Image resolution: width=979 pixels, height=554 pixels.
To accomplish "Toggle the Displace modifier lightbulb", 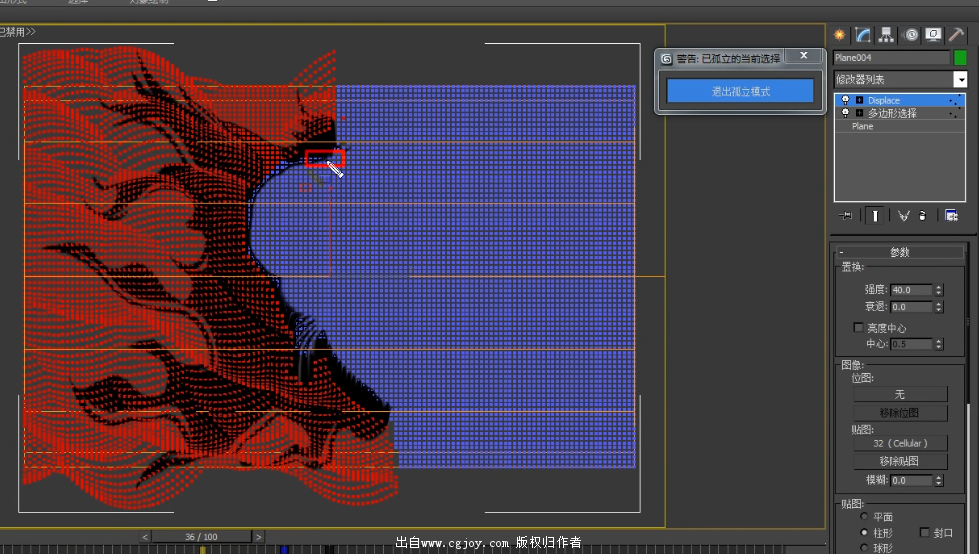I will coord(845,100).
